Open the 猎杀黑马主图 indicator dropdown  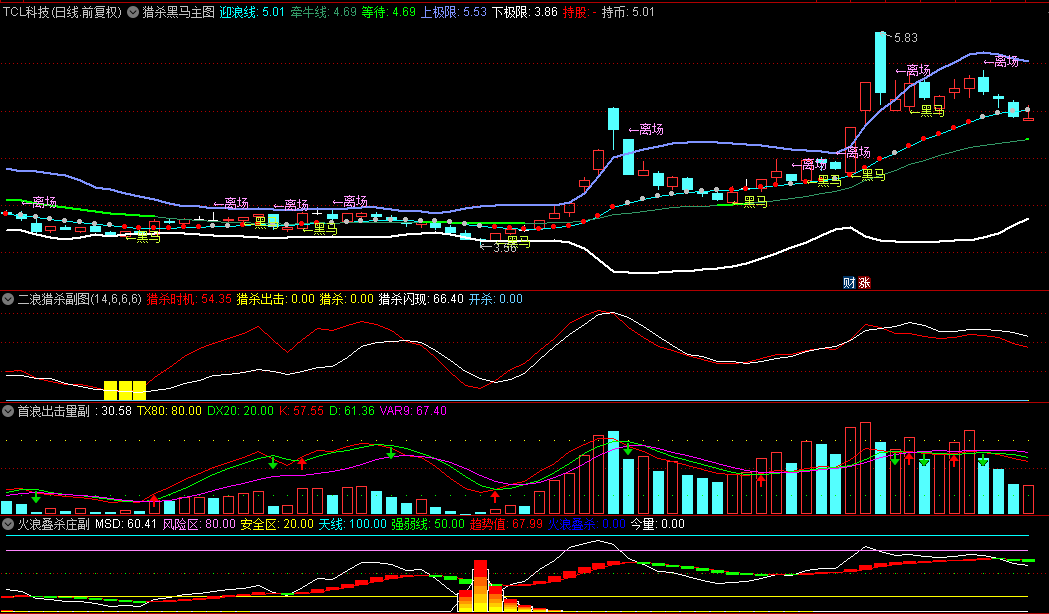click(132, 13)
